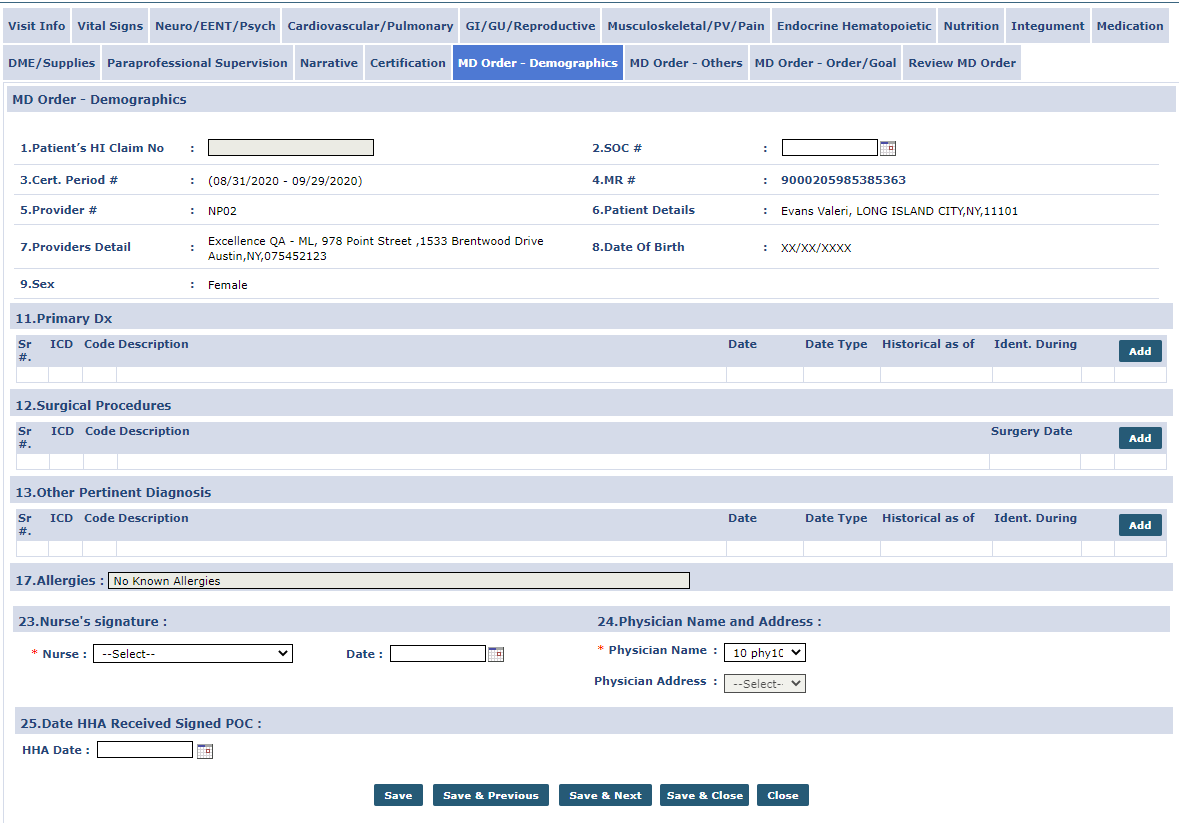Click Add in Surgical Procedures section

1140,438
